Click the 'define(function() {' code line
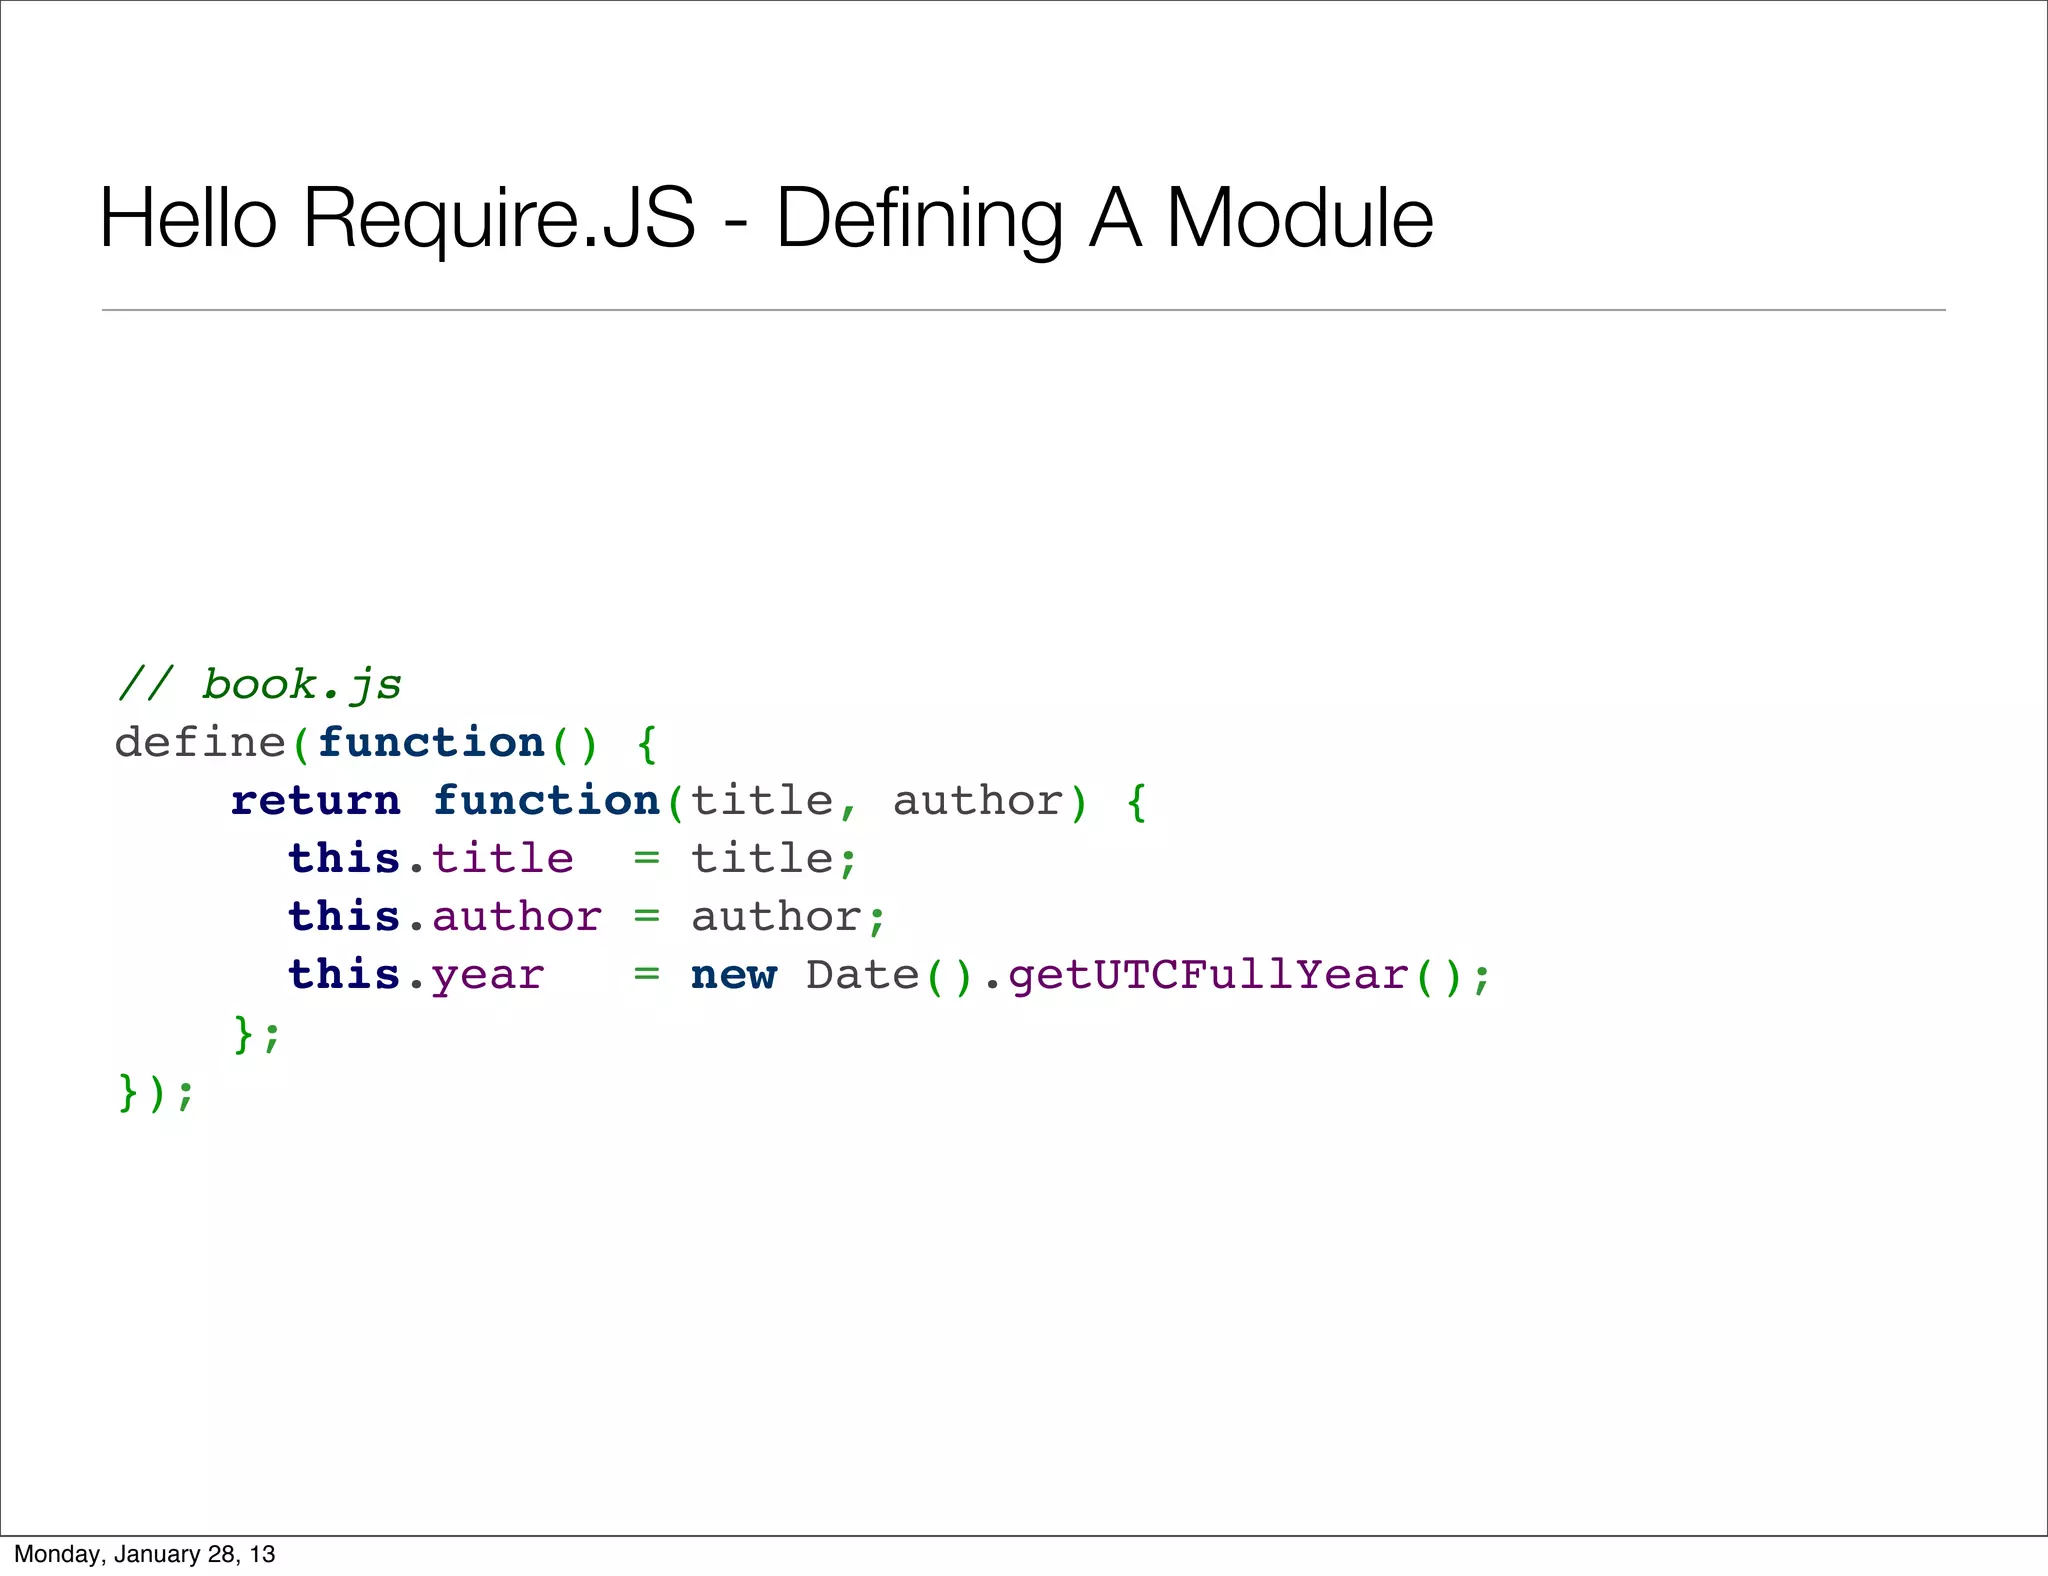Viewport: 2048px width, 1576px height. coord(387,743)
